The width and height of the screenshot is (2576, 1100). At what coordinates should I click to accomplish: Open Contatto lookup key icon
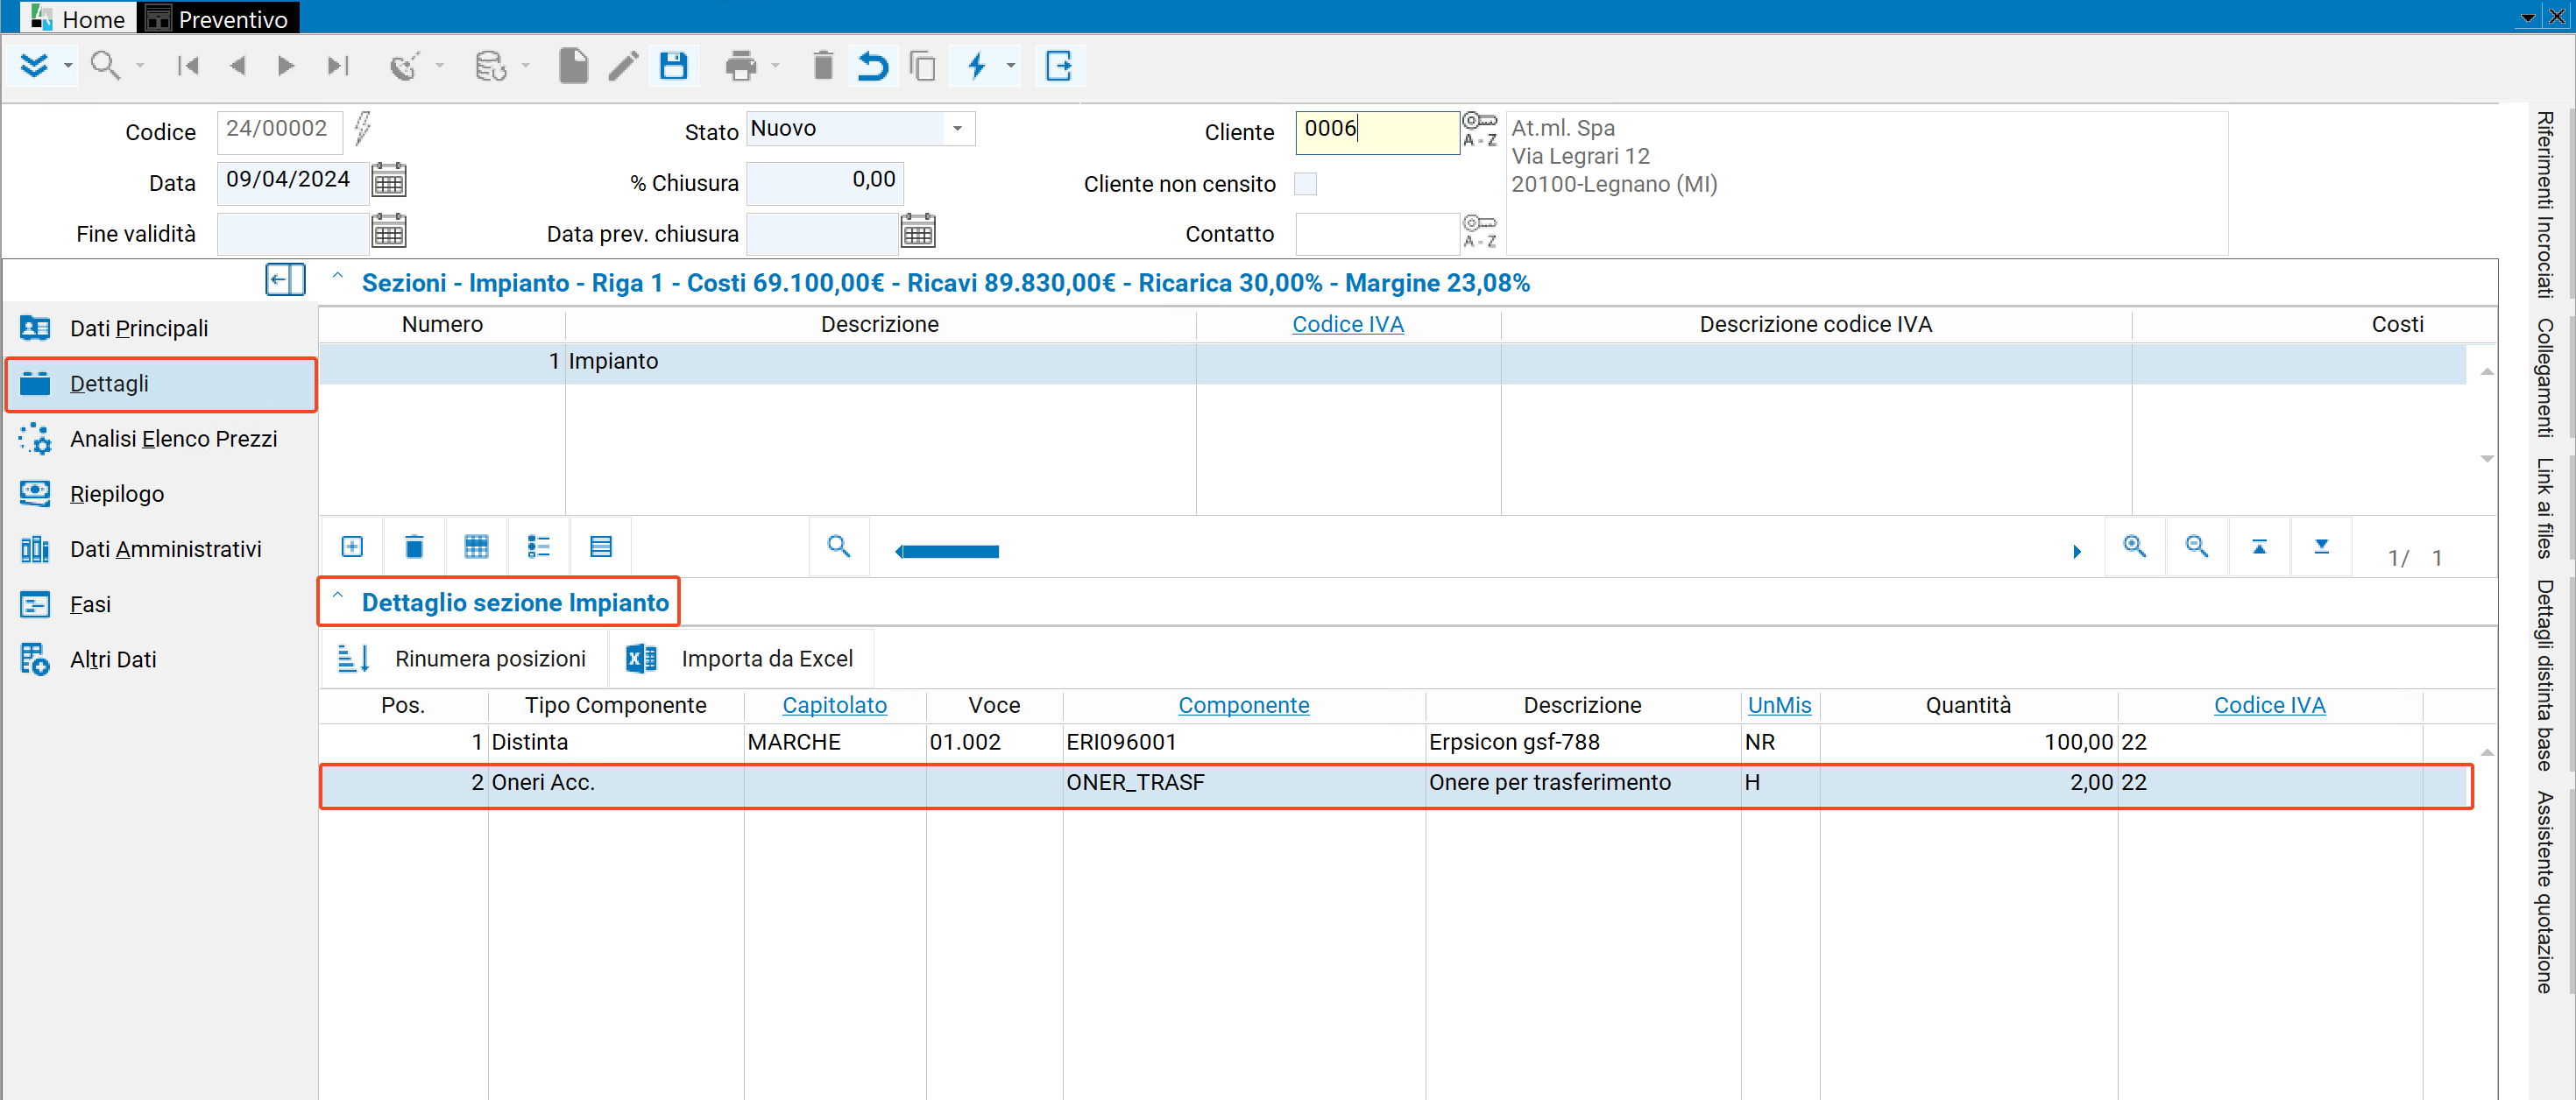[1479, 231]
